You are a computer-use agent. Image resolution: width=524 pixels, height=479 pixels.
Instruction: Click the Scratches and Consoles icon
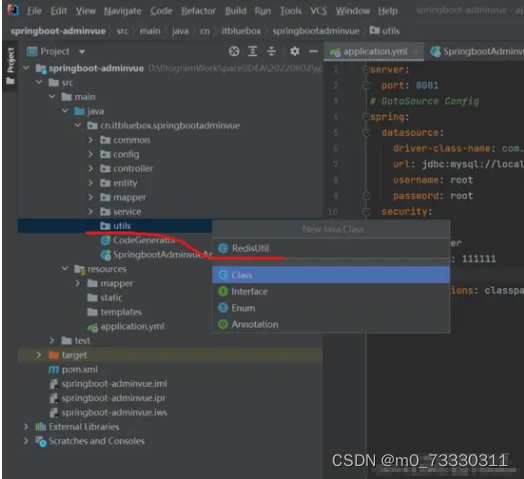(41, 441)
